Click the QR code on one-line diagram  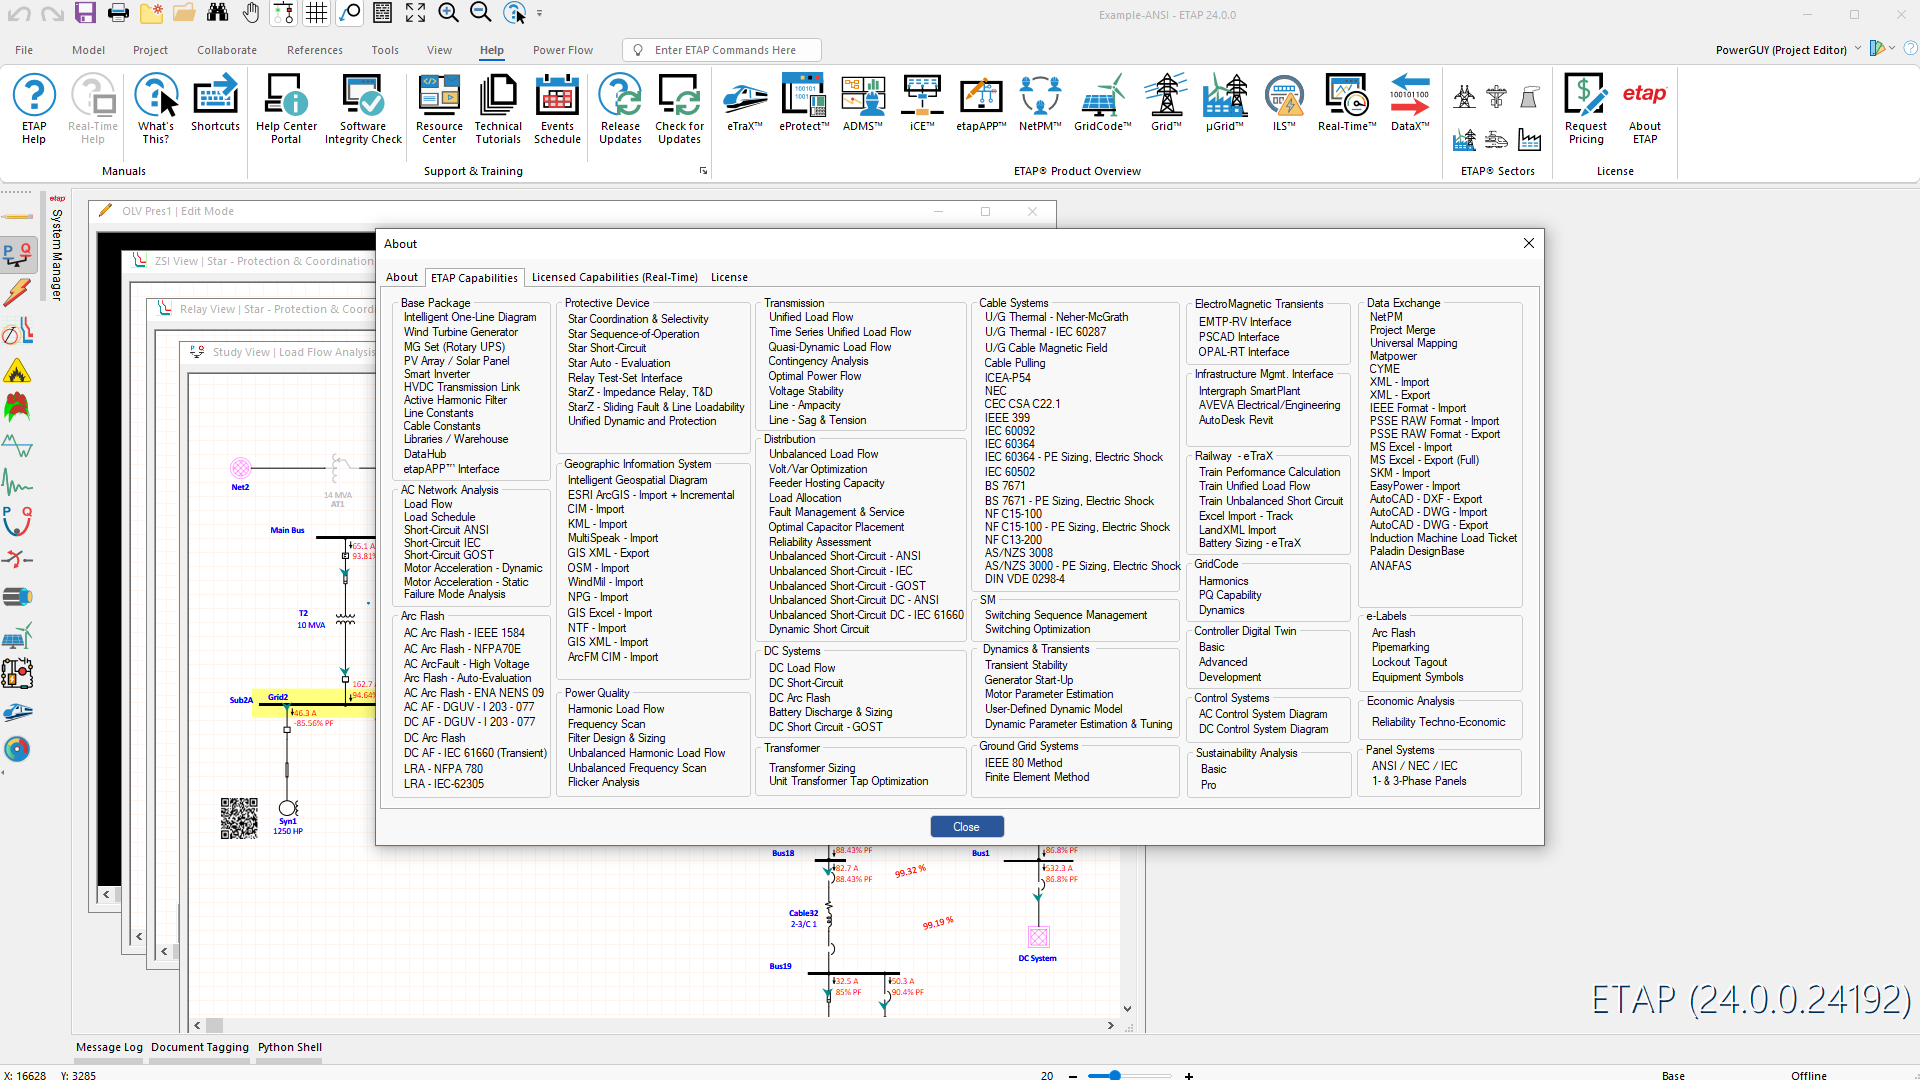[239, 818]
